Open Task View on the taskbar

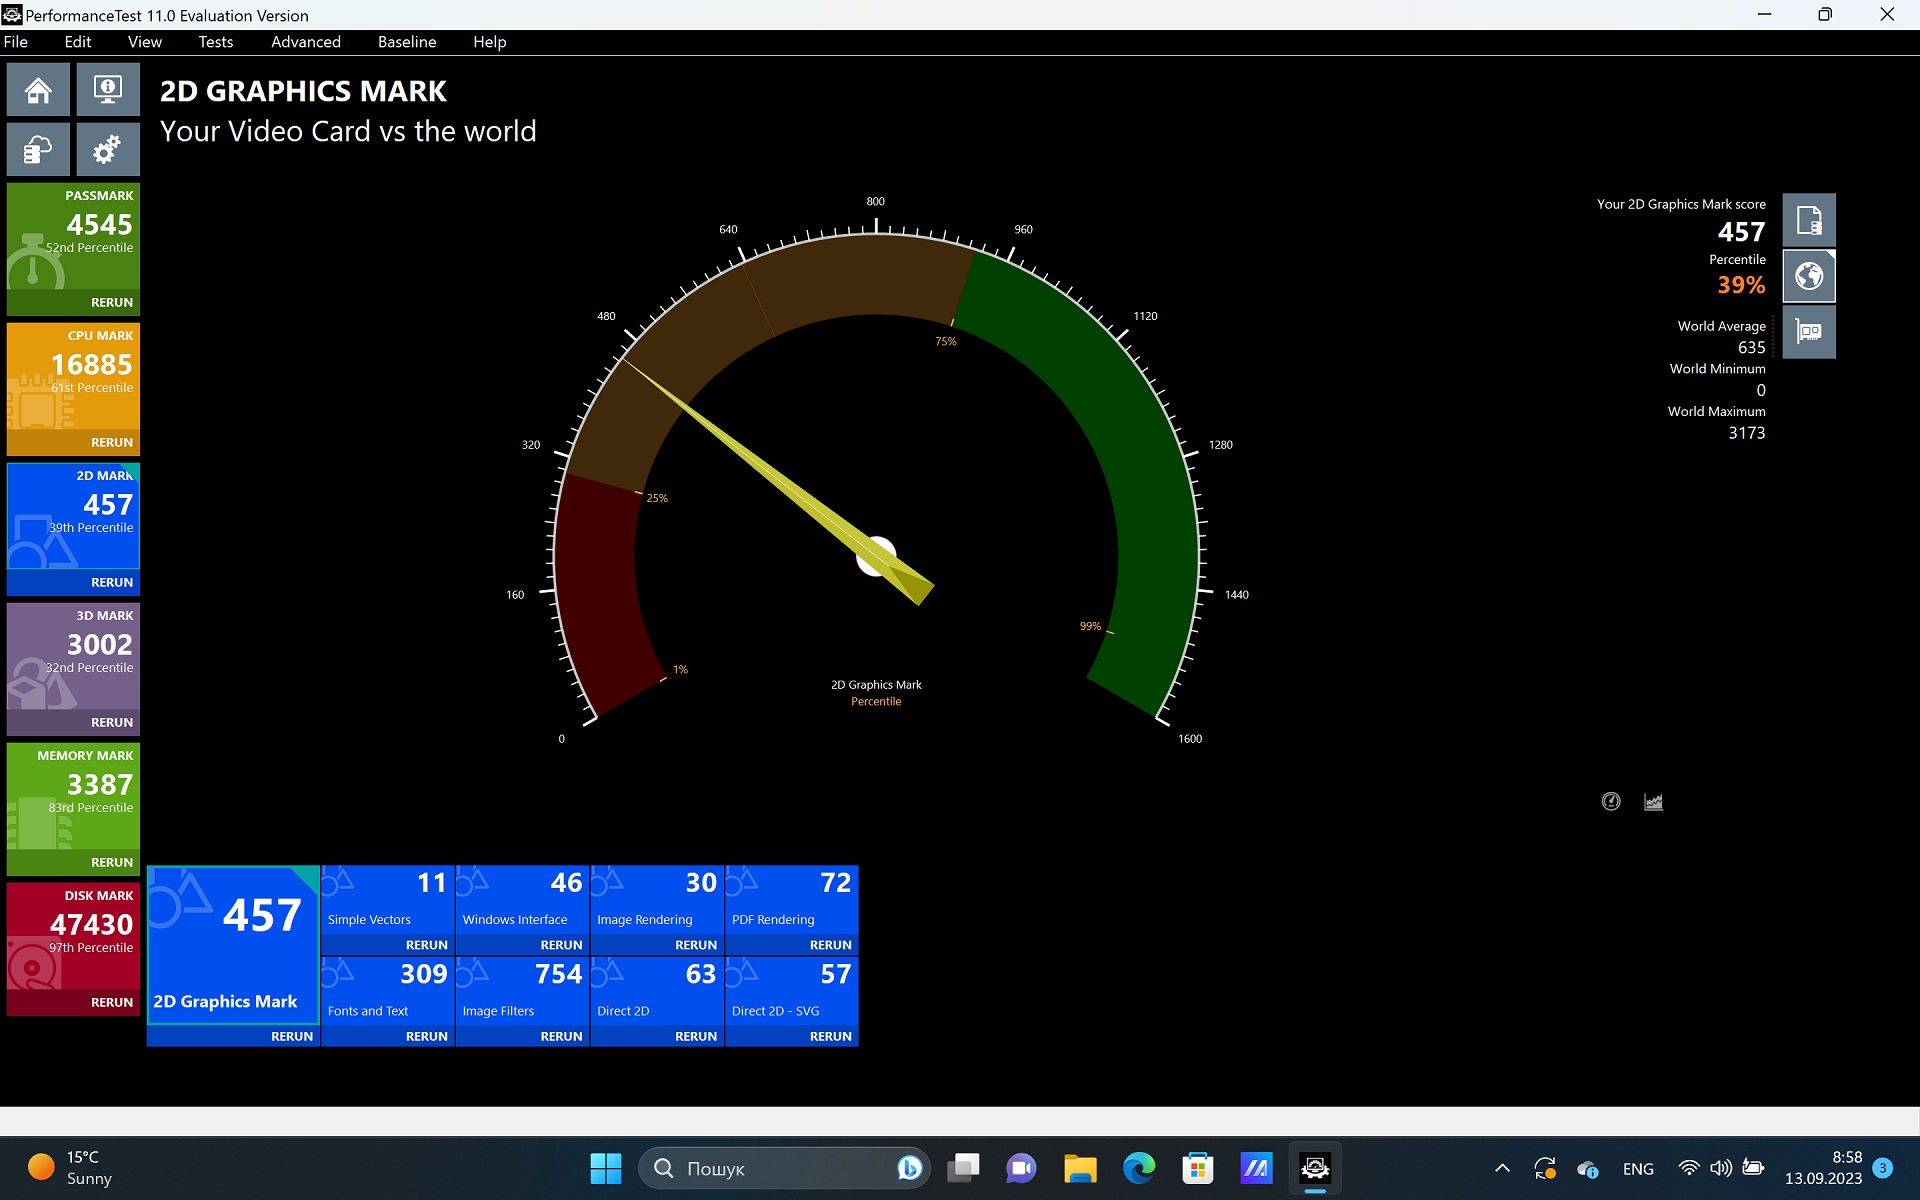coord(964,1168)
